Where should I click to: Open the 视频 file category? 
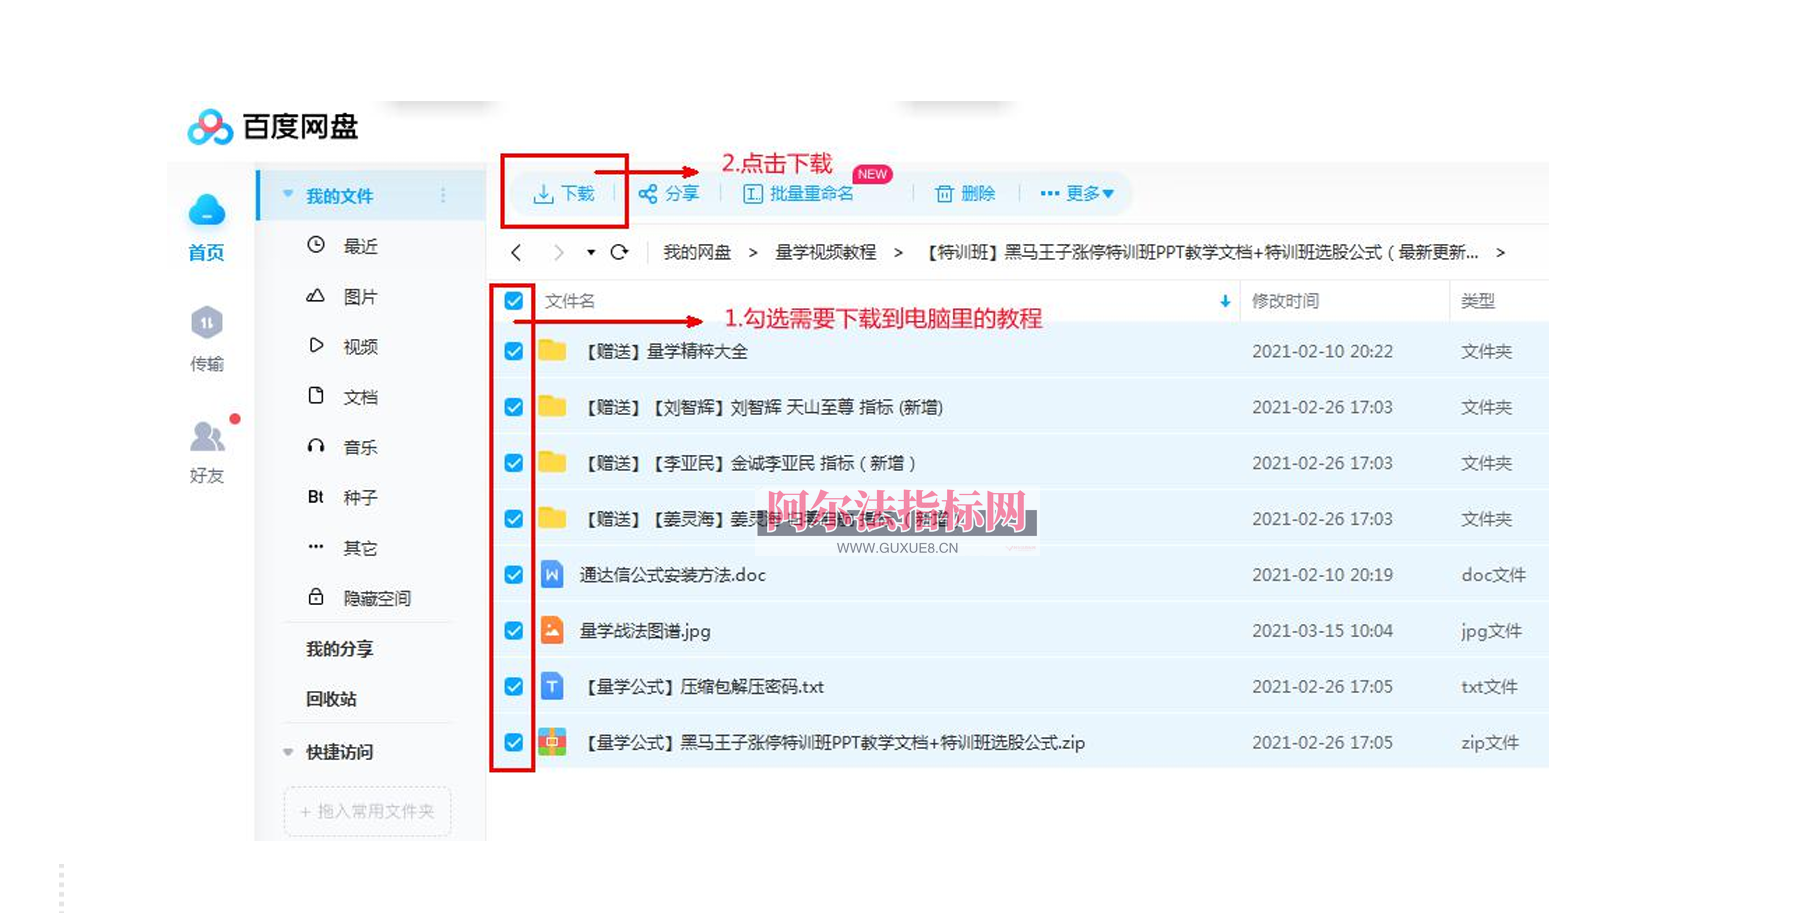359,346
